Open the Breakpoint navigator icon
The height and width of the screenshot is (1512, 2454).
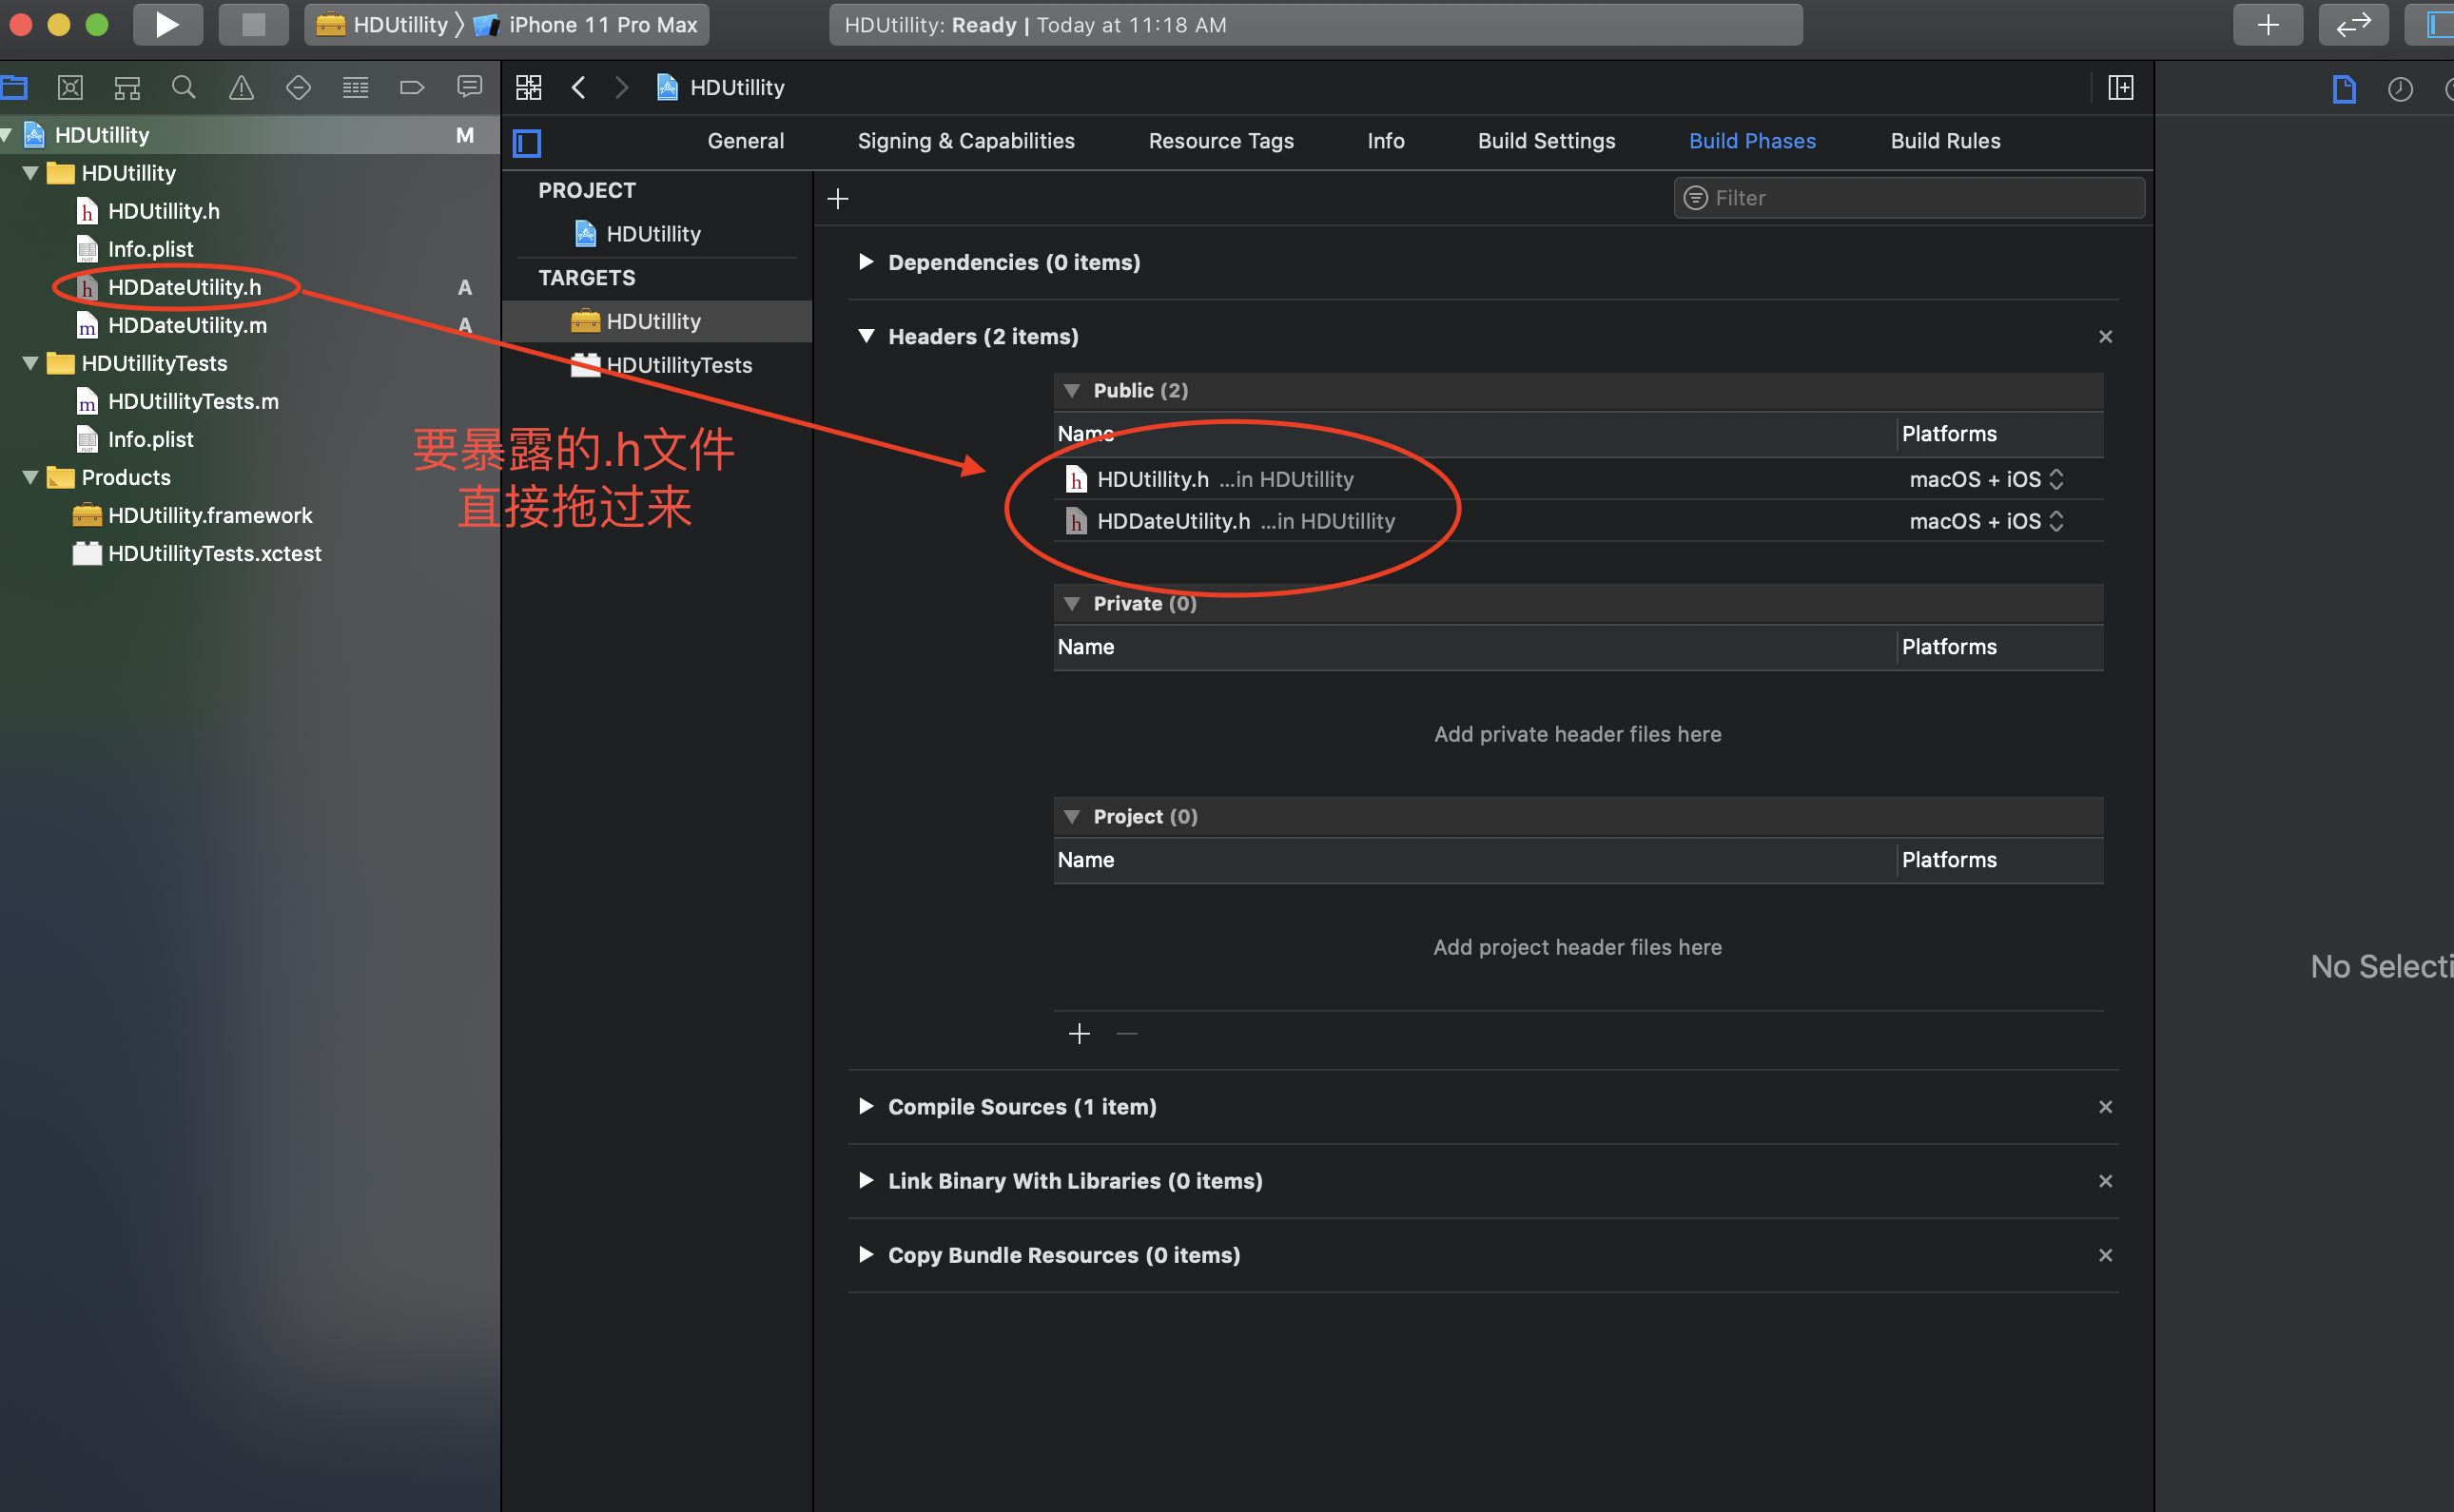[x=412, y=88]
